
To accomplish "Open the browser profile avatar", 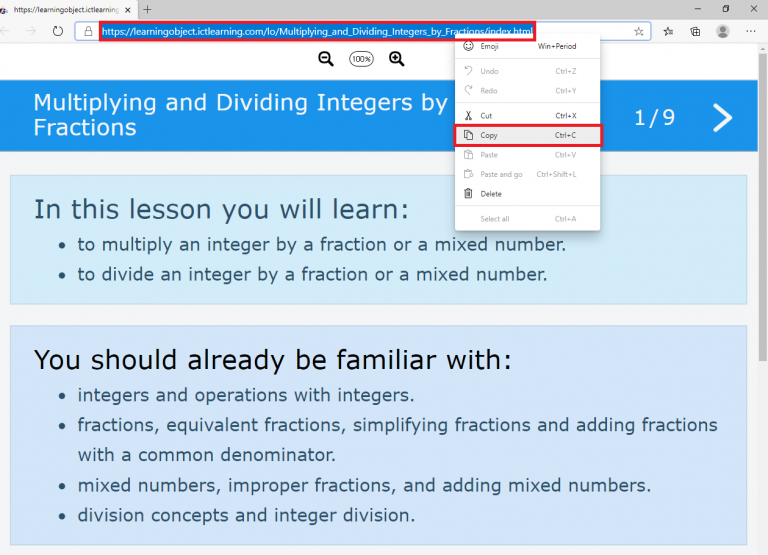I will click(722, 31).
